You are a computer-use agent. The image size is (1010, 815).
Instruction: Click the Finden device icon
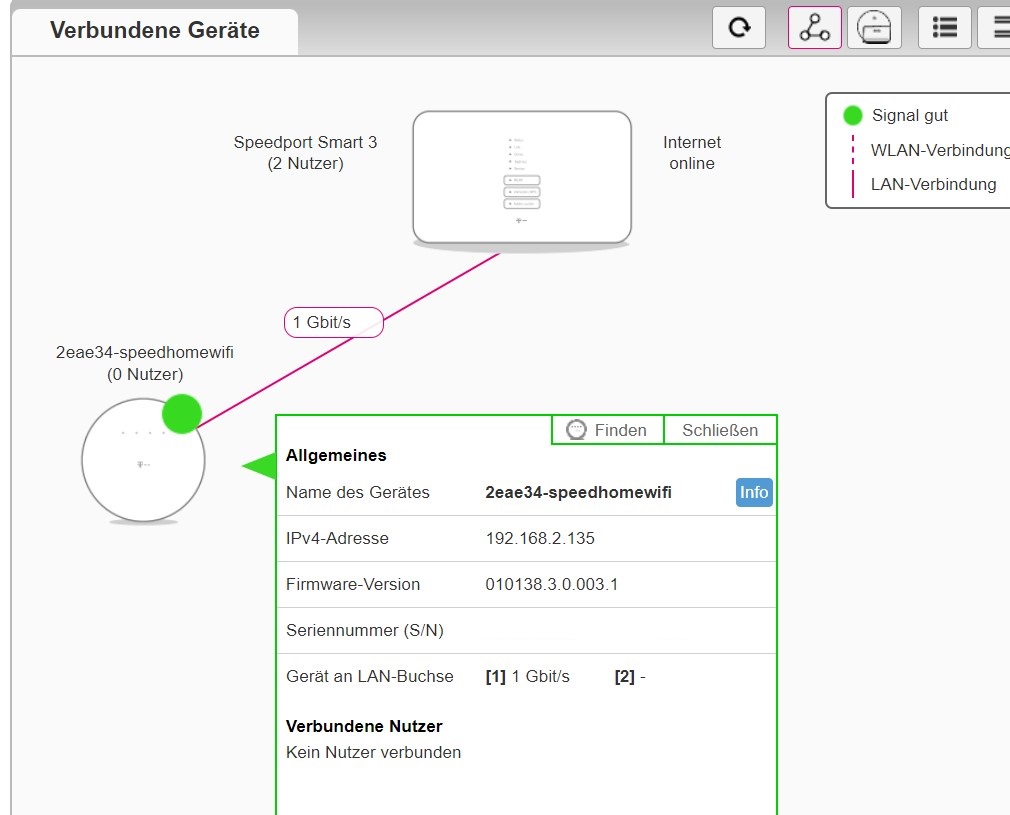point(576,430)
